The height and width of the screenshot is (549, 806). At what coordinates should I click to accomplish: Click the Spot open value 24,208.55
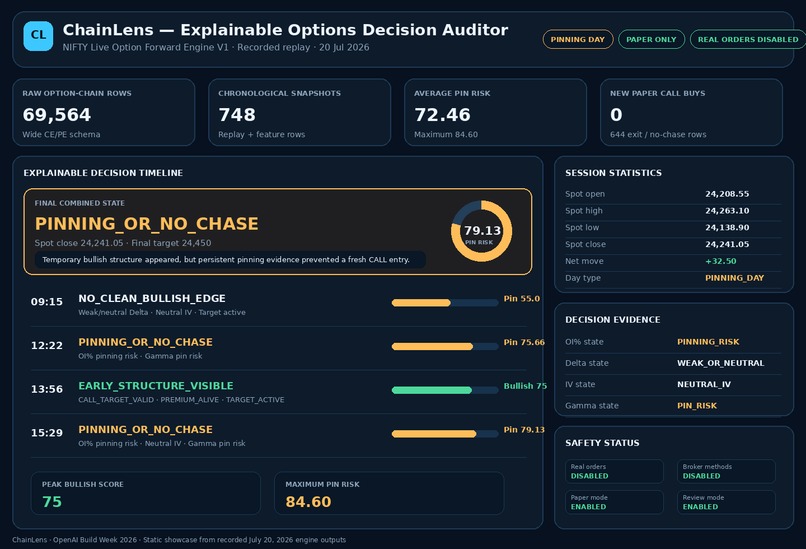coord(727,194)
